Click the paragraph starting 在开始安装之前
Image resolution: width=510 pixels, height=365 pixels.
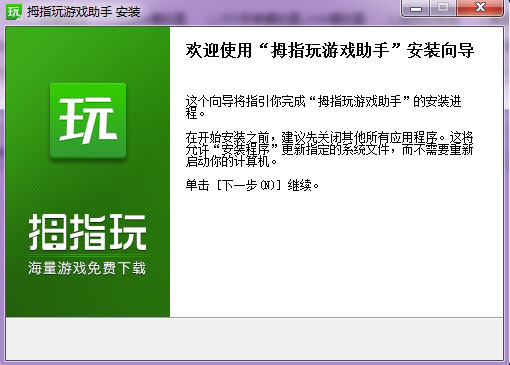tap(329, 149)
